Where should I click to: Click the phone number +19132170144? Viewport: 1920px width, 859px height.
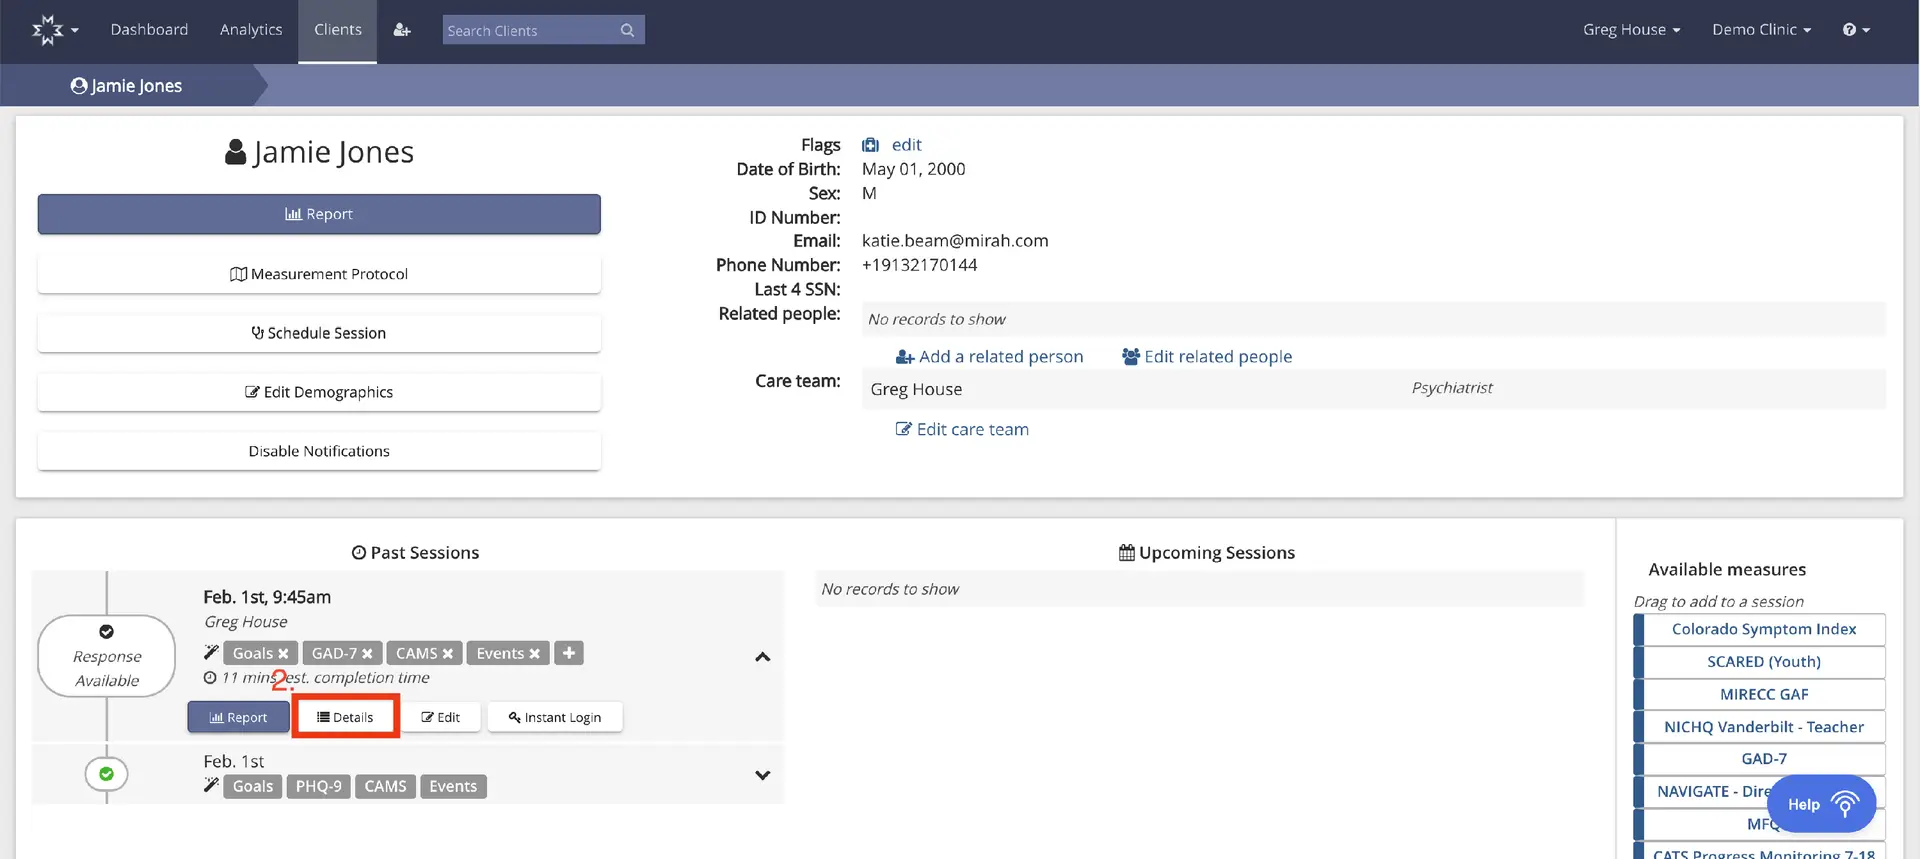pyautogui.click(x=919, y=265)
